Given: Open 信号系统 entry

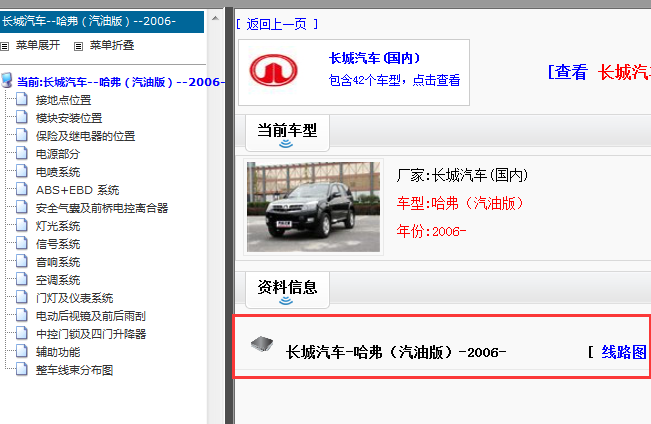Looking at the screenshot, I should click(58, 244).
